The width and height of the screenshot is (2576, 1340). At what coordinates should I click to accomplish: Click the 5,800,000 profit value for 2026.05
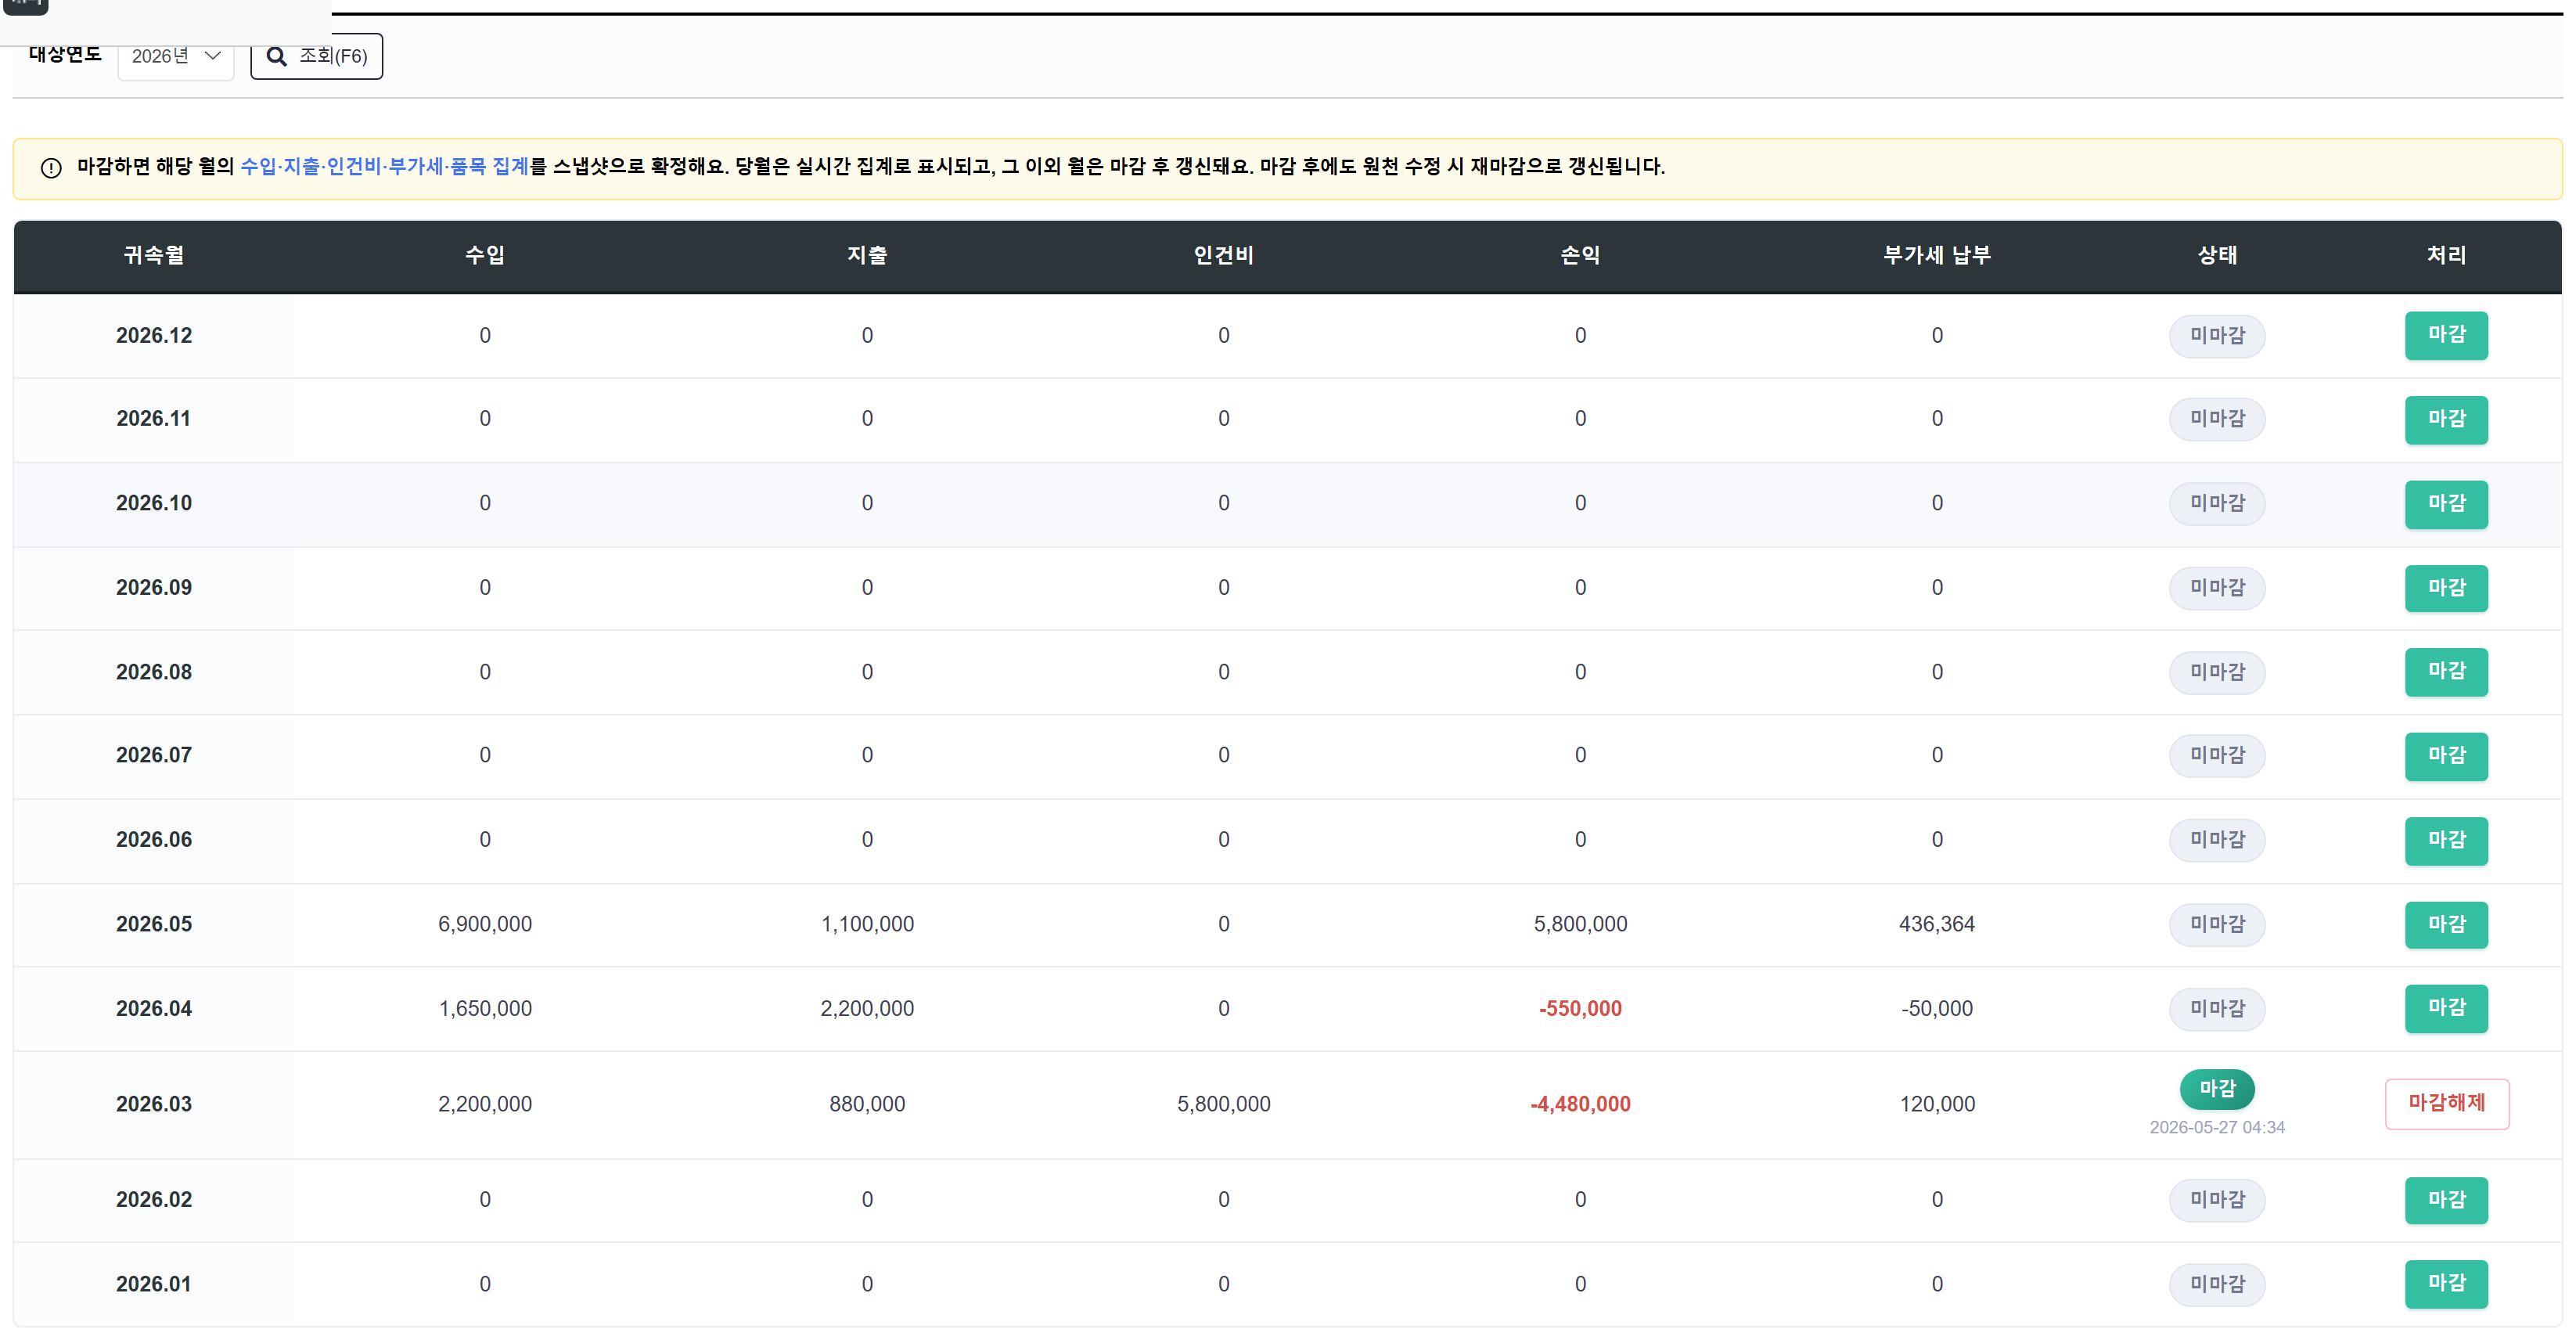pyautogui.click(x=1580, y=924)
